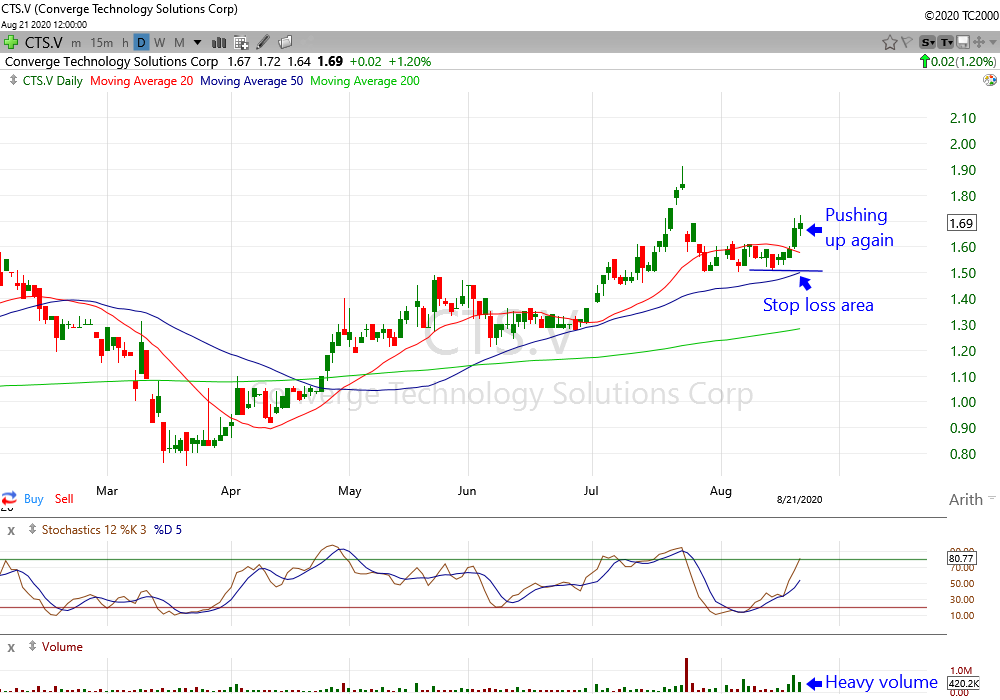1000x700 pixels.
Task: Click the 0.80 price axis label
Action: 963,454
